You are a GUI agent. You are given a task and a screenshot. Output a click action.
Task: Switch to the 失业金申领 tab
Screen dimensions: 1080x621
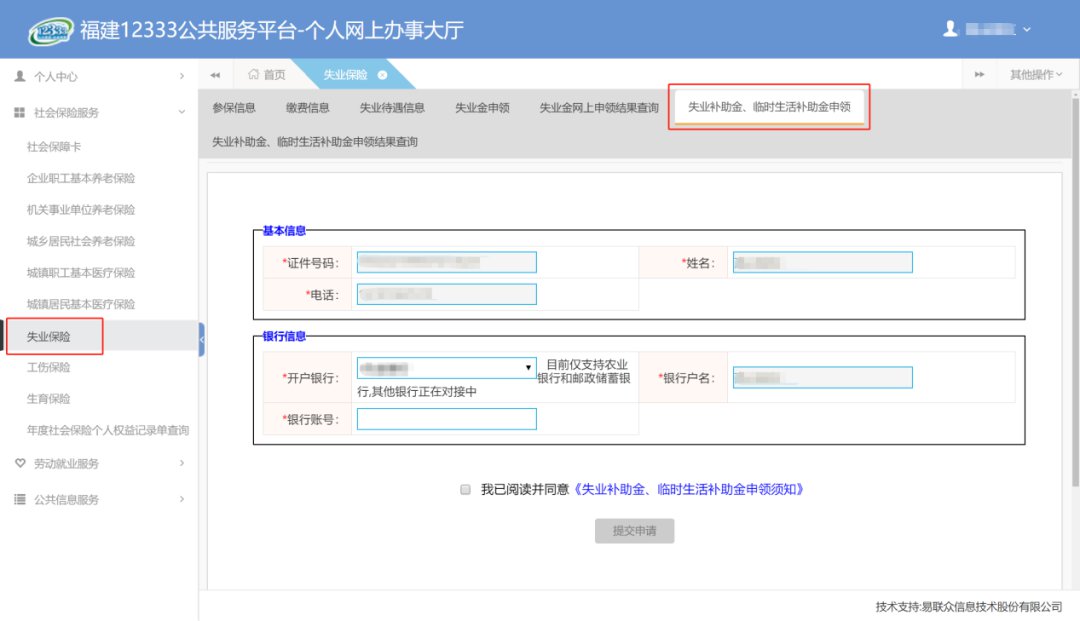482,108
